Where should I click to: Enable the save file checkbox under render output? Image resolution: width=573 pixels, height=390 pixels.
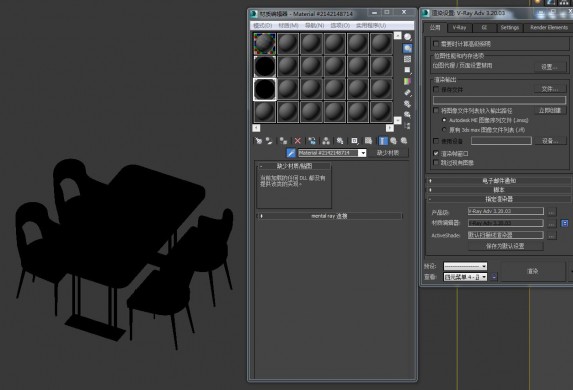[436, 89]
